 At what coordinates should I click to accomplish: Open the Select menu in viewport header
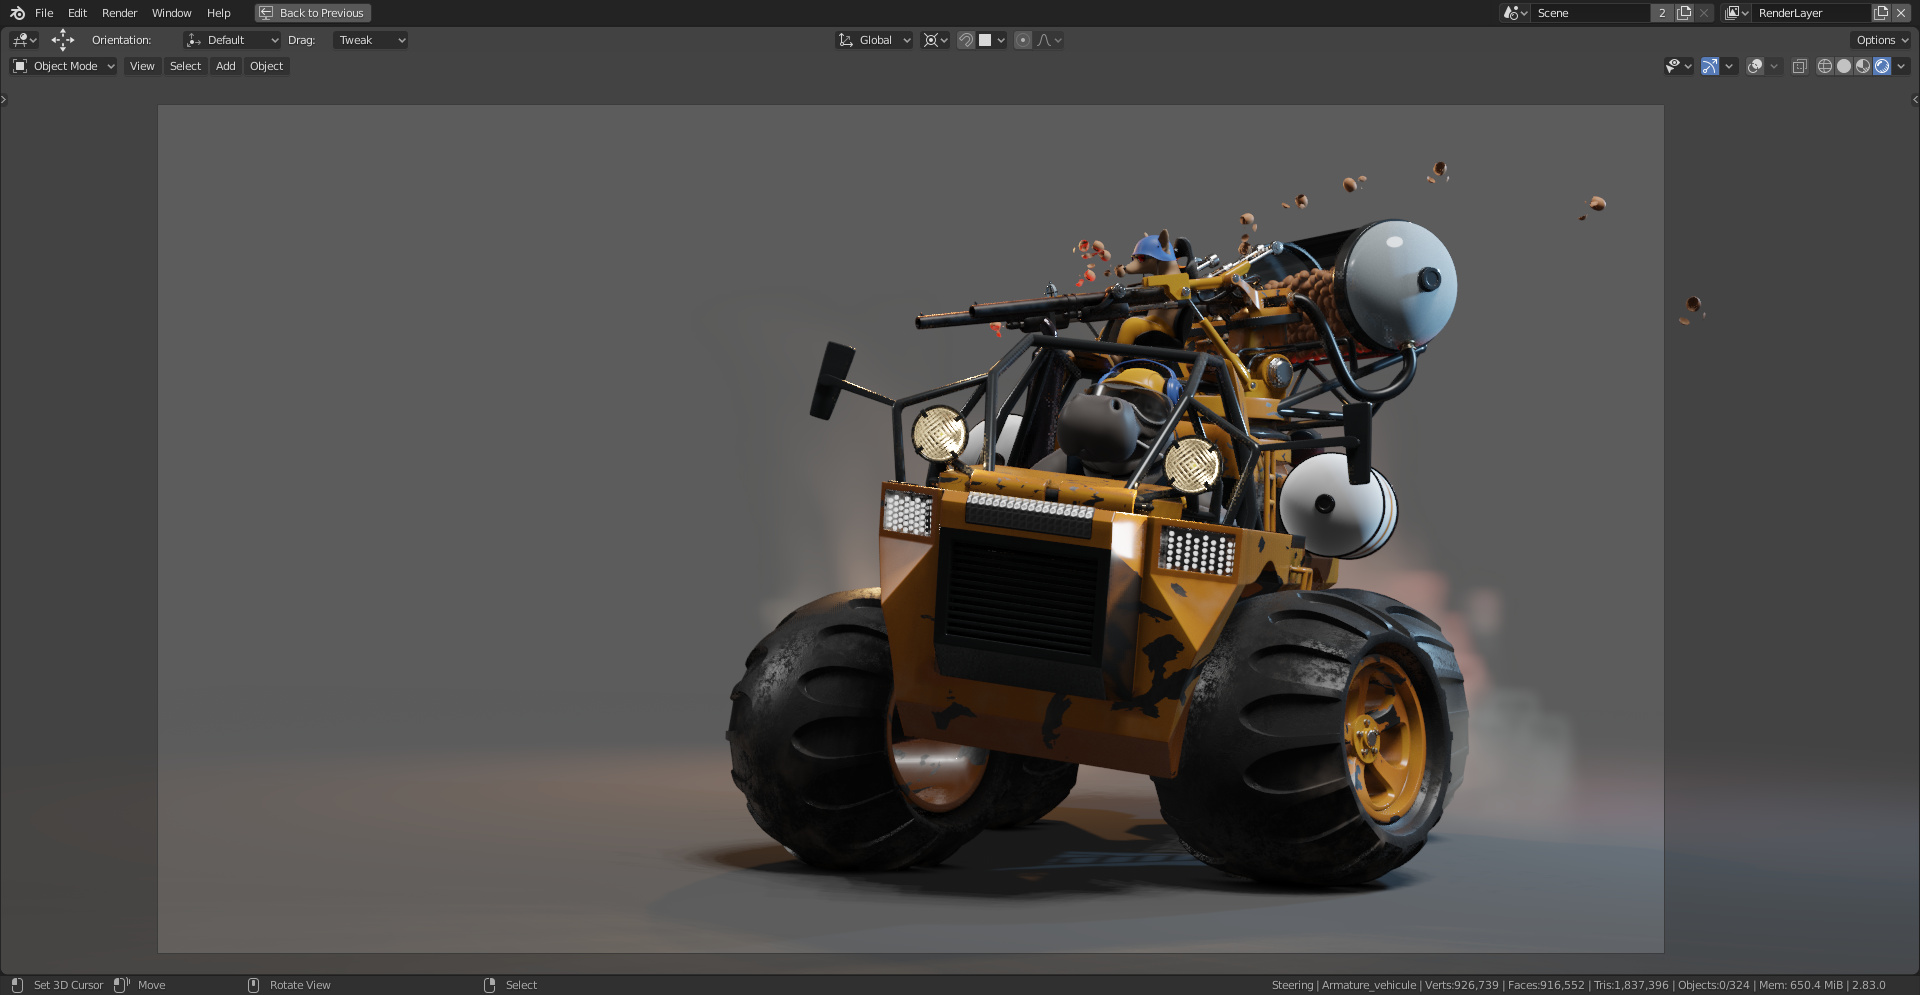click(x=185, y=66)
